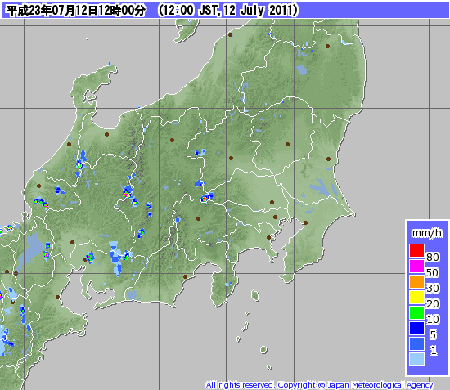Screen dimensions: 450x390
Task: Click the Japanese timestamp 平成23年07月12日12時00分
Action: (76, 10)
